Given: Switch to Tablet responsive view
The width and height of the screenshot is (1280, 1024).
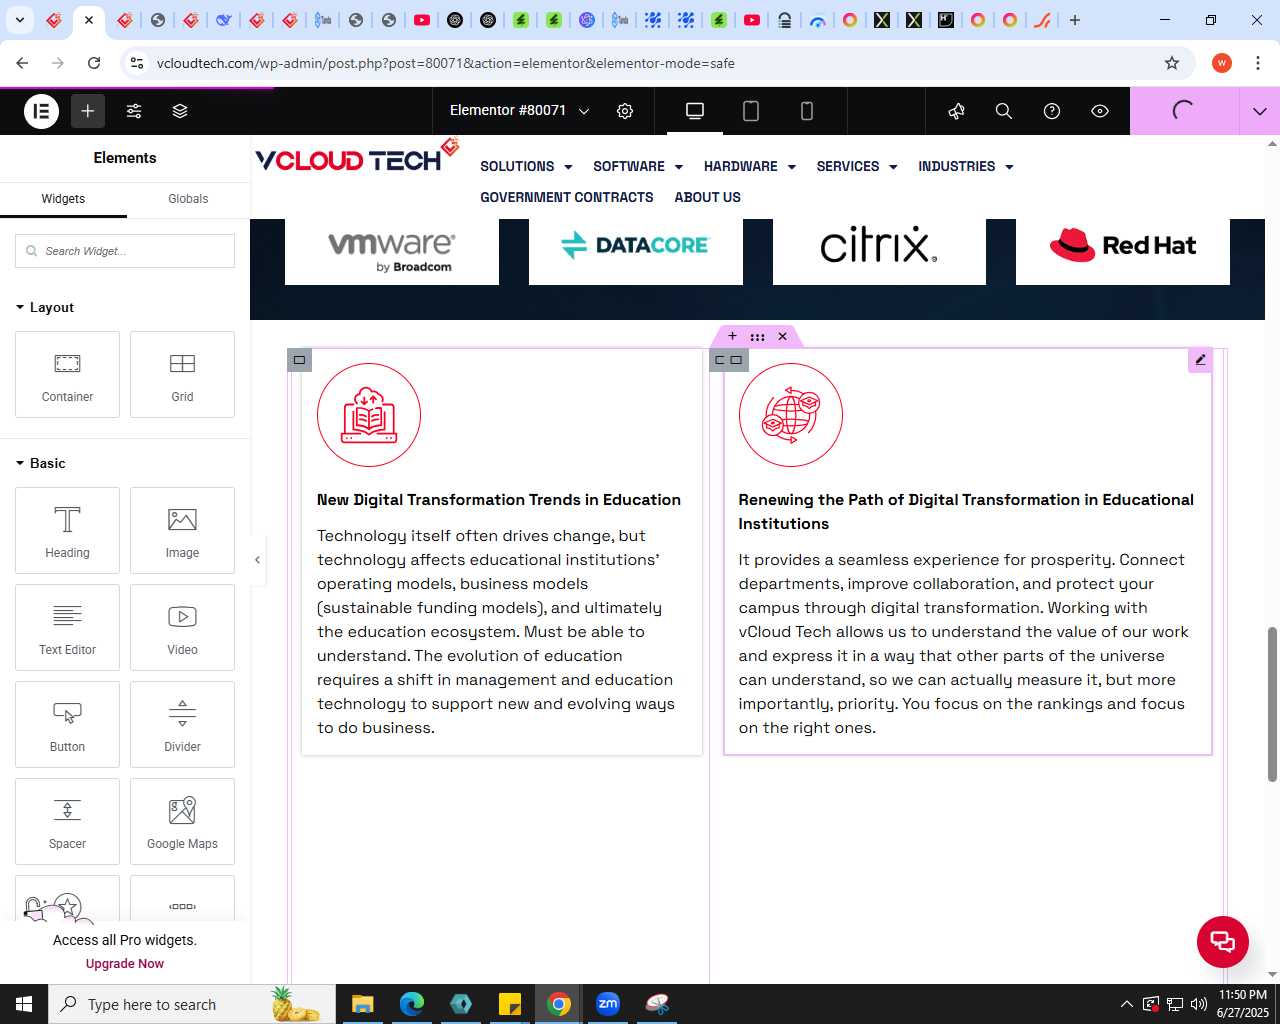Looking at the screenshot, I should coord(751,111).
